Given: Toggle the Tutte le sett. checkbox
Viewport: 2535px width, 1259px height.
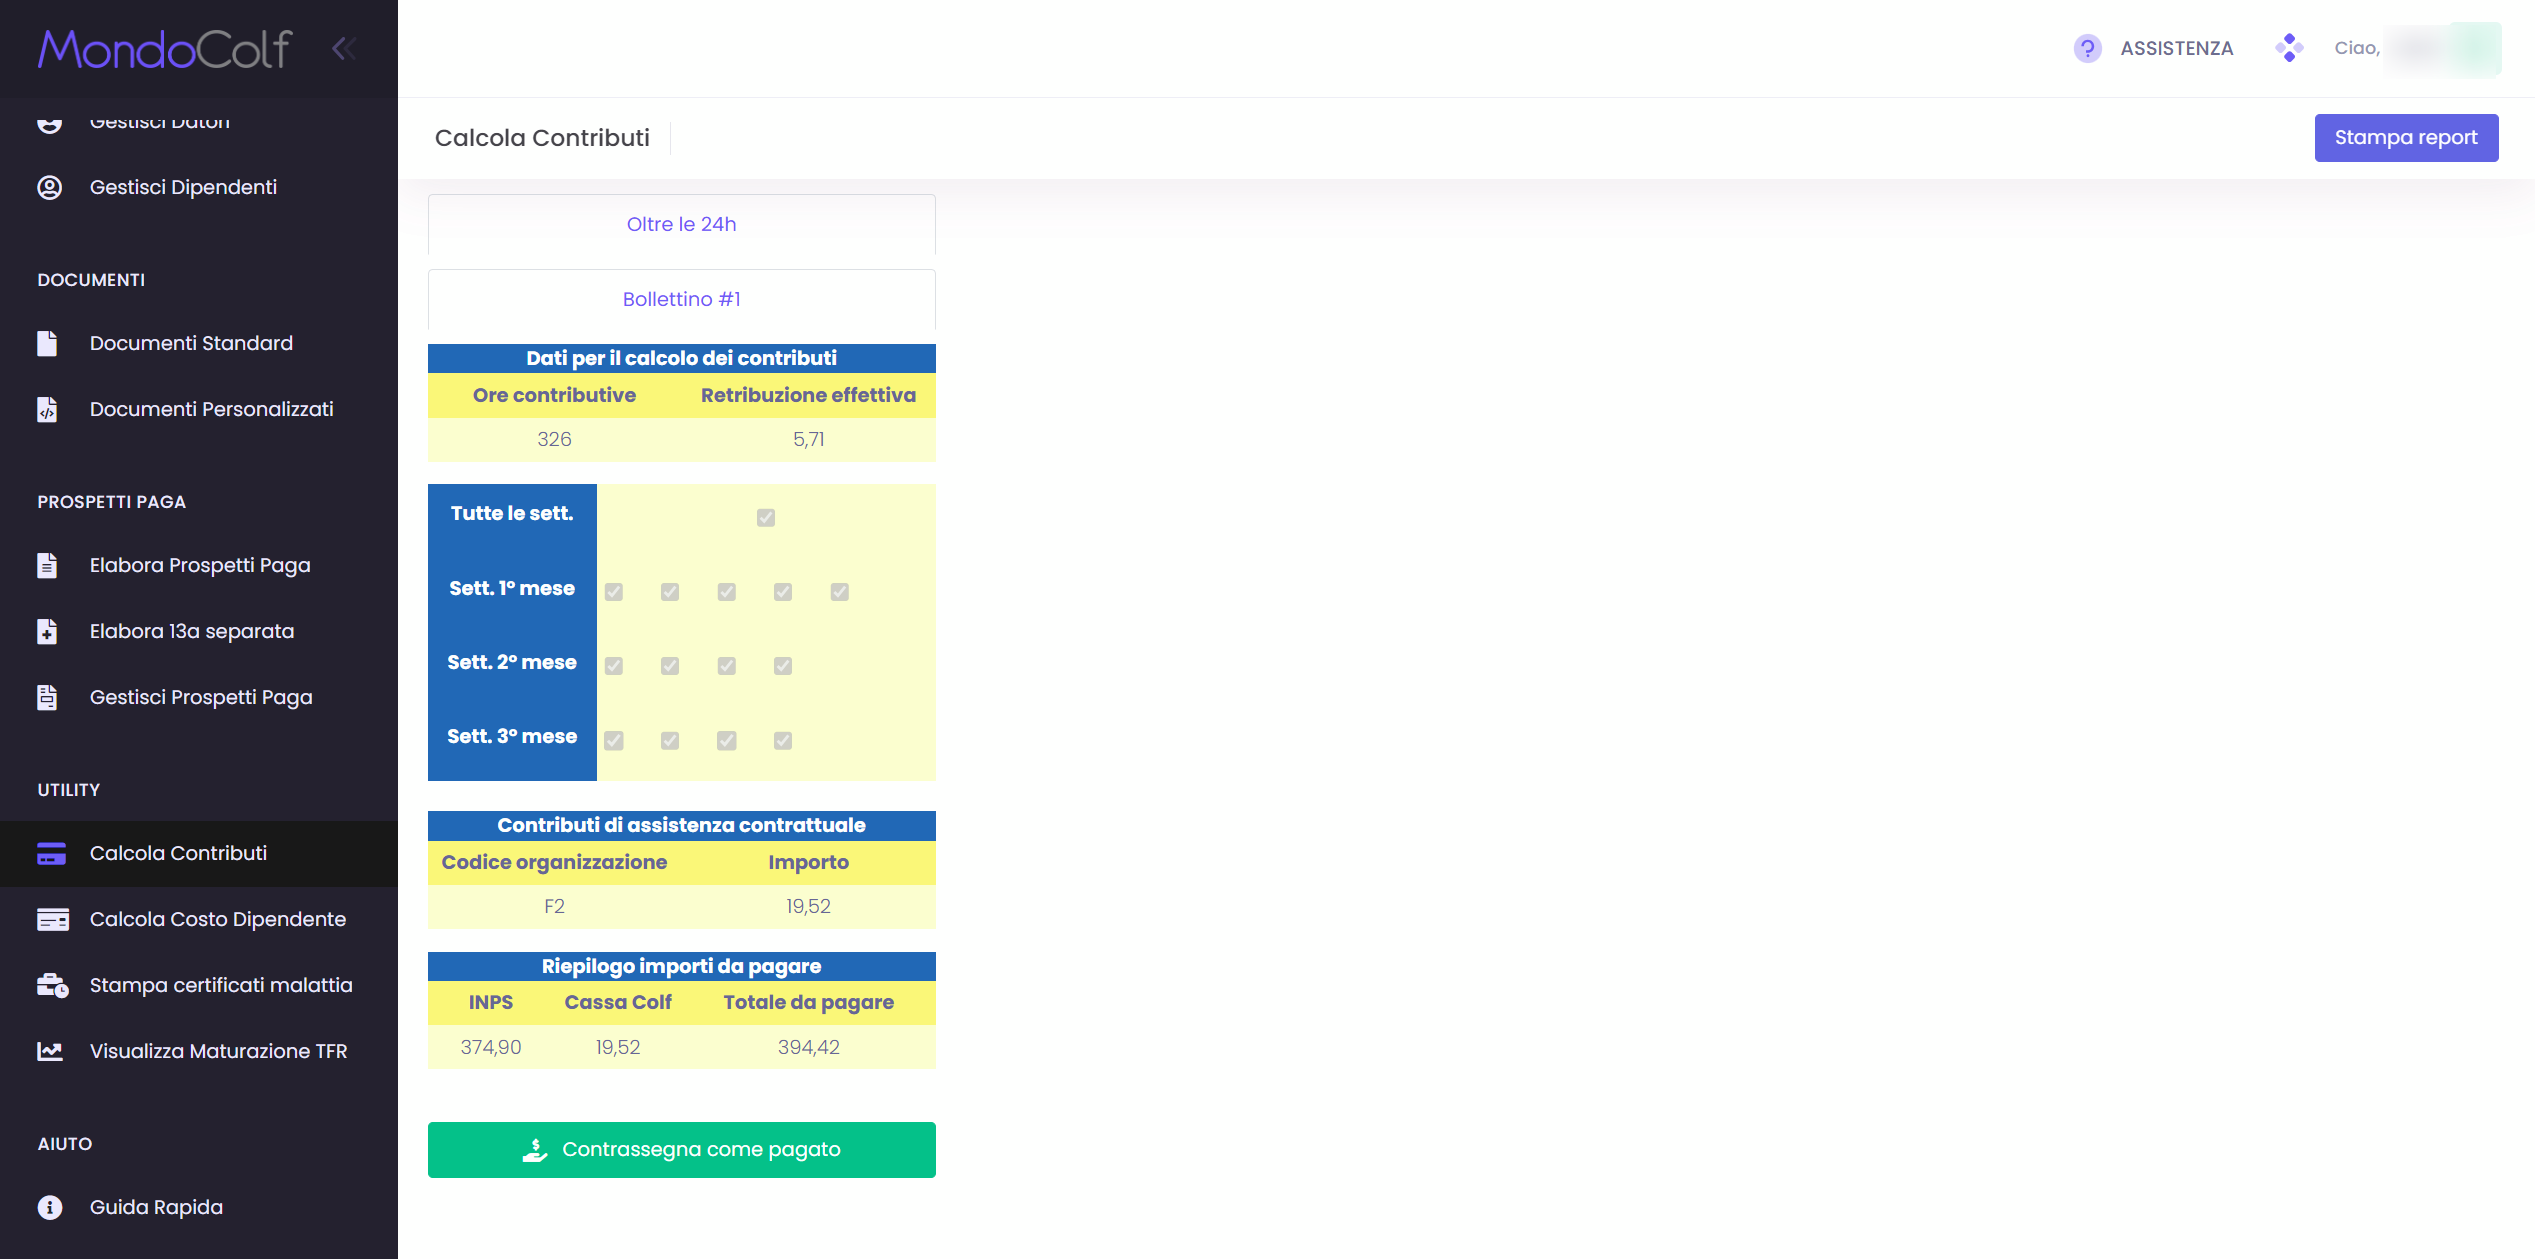Looking at the screenshot, I should (766, 517).
